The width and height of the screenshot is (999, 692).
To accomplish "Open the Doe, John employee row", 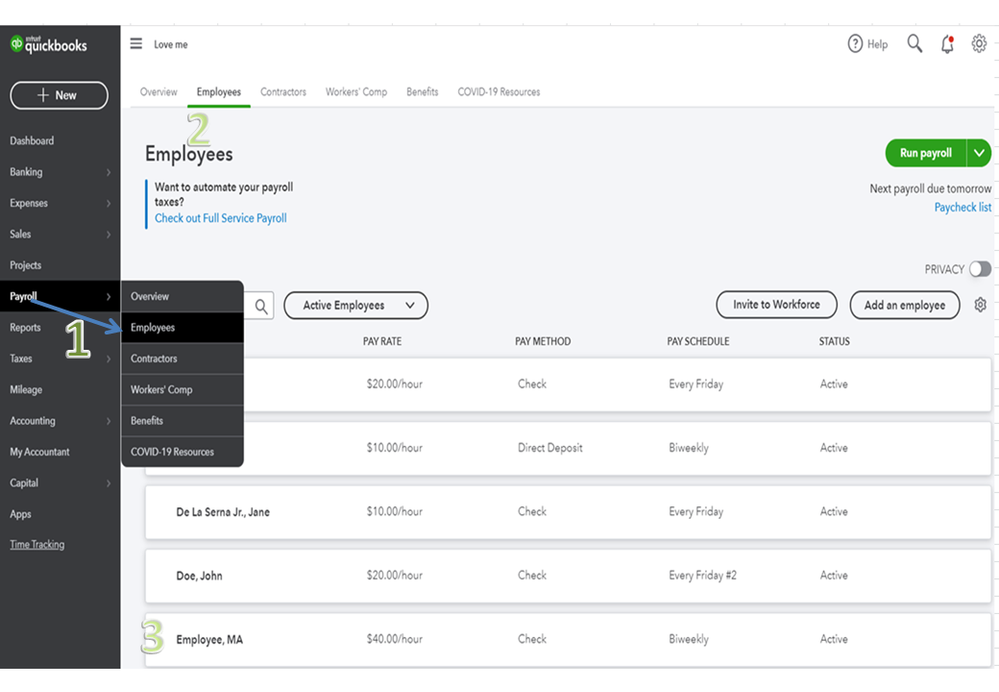I will [199, 576].
